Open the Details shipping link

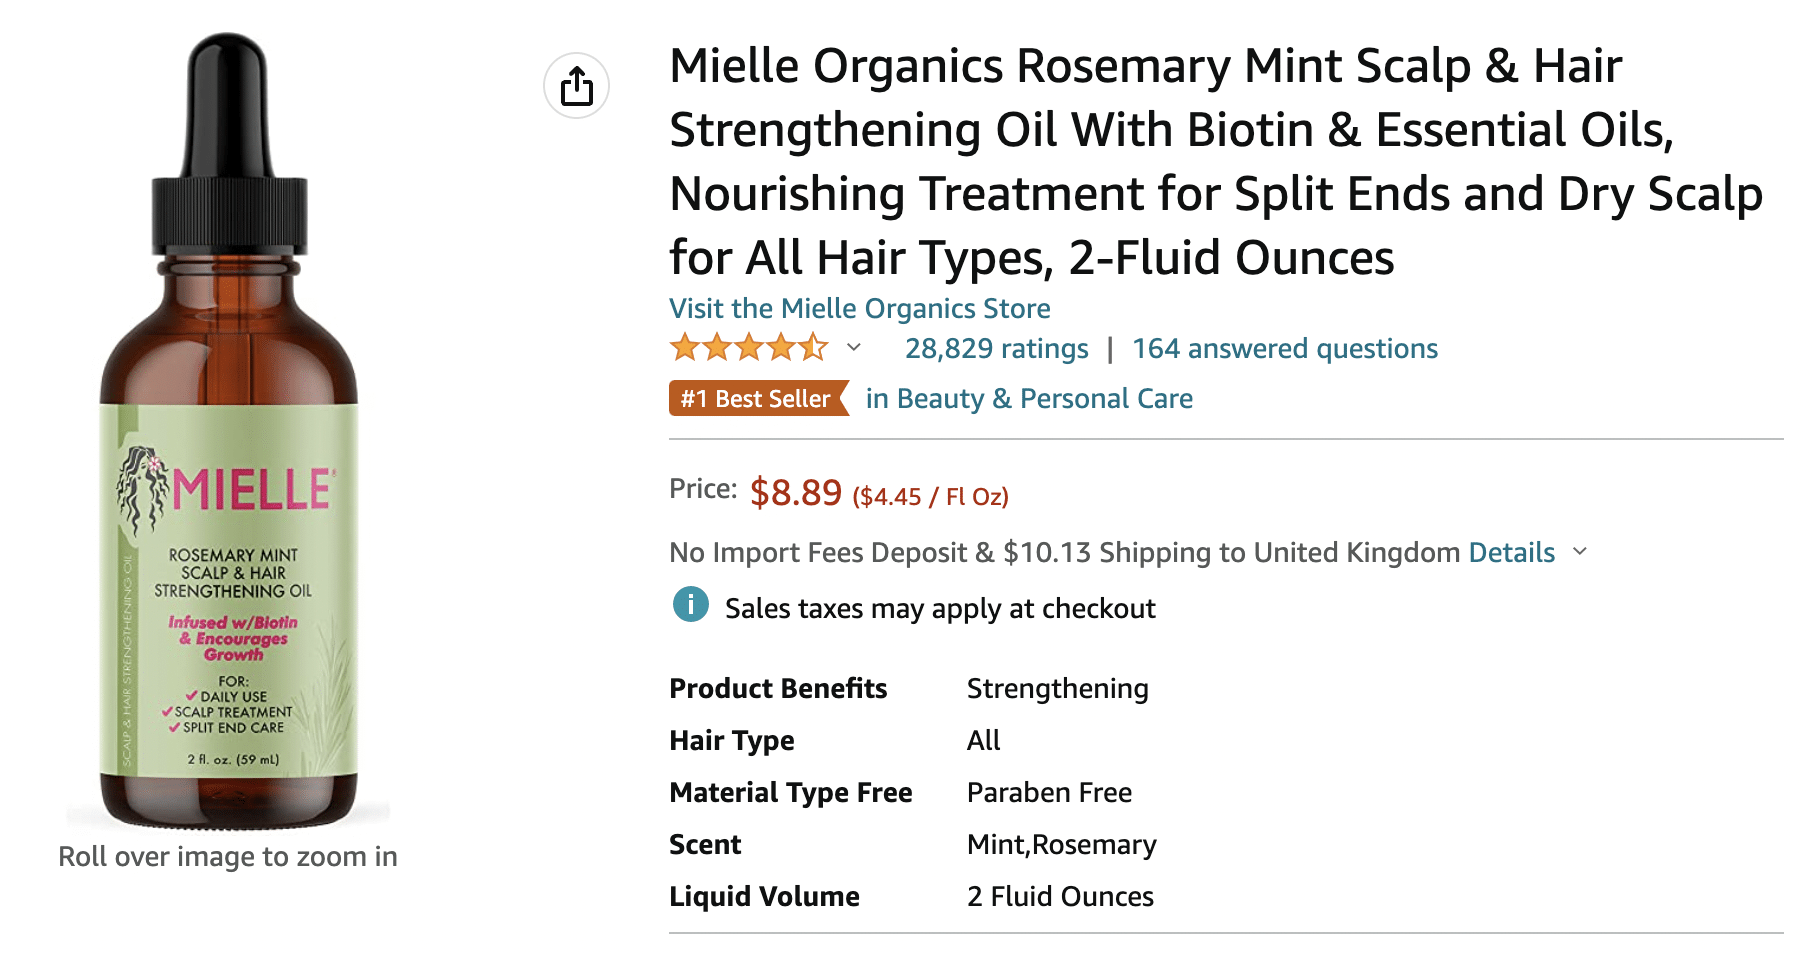[x=1511, y=552]
